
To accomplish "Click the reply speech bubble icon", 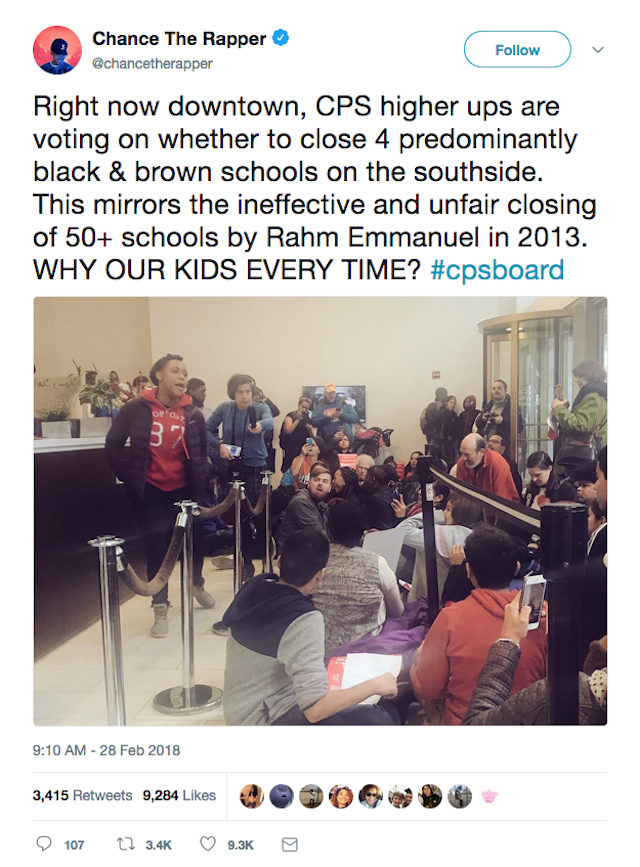I will click(x=42, y=844).
